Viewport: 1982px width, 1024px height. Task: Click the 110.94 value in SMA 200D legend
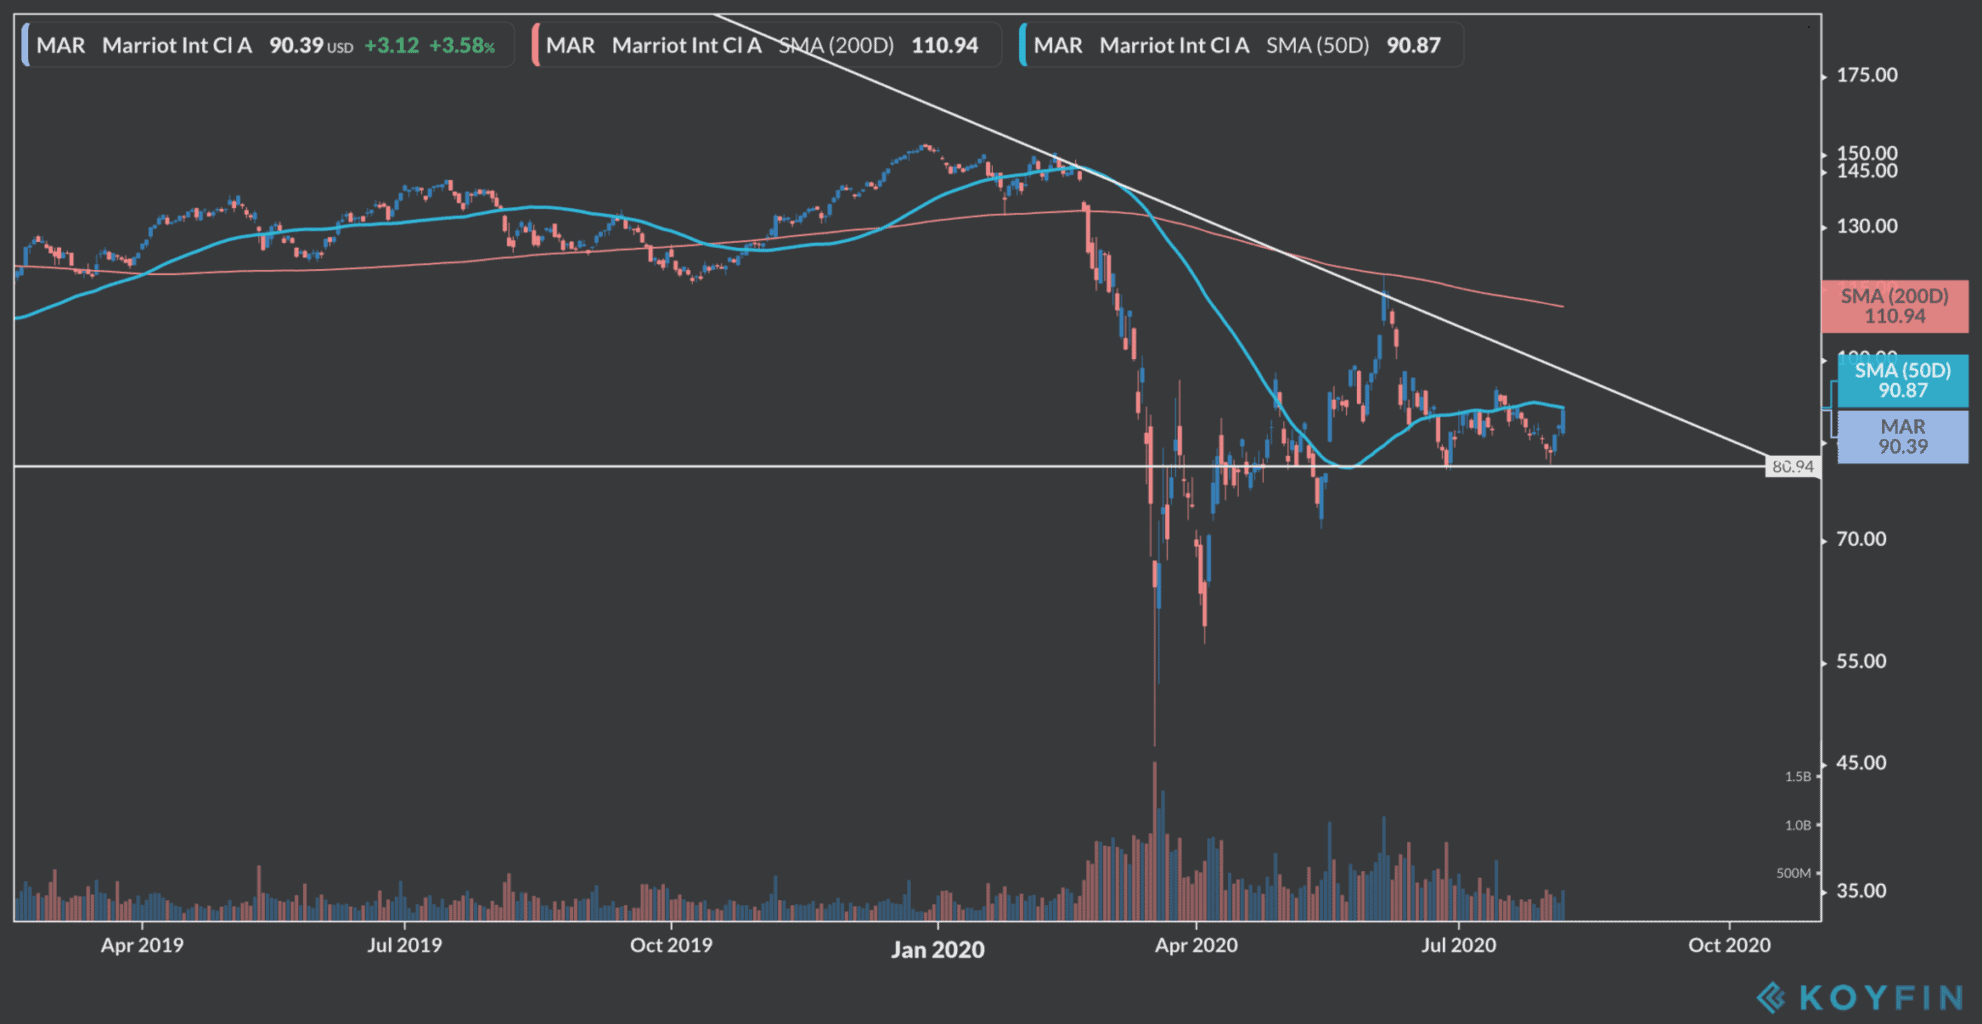(945, 46)
